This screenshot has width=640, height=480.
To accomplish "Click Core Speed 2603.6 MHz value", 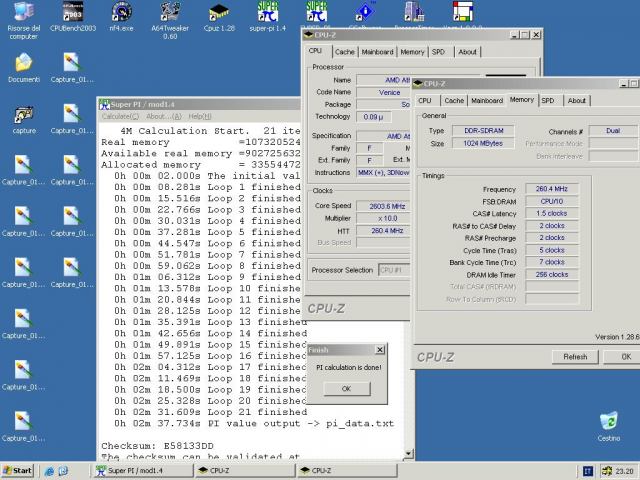I will tap(384, 206).
